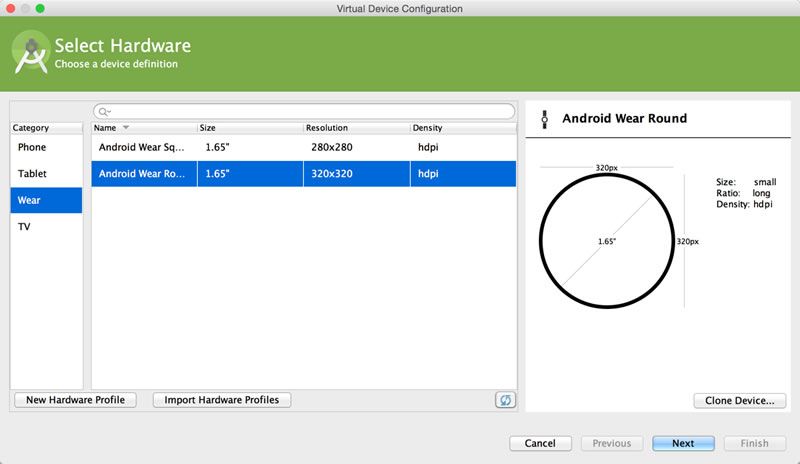
Task: Select the Android Wear Round device row
Action: point(304,174)
